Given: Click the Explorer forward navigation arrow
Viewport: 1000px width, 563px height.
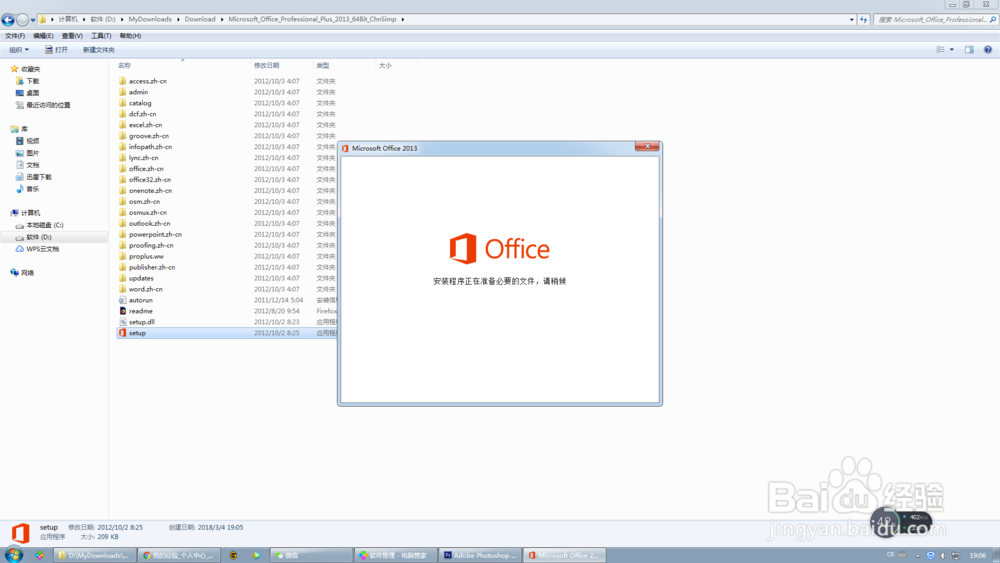Looking at the screenshot, I should pyautogui.click(x=22, y=20).
